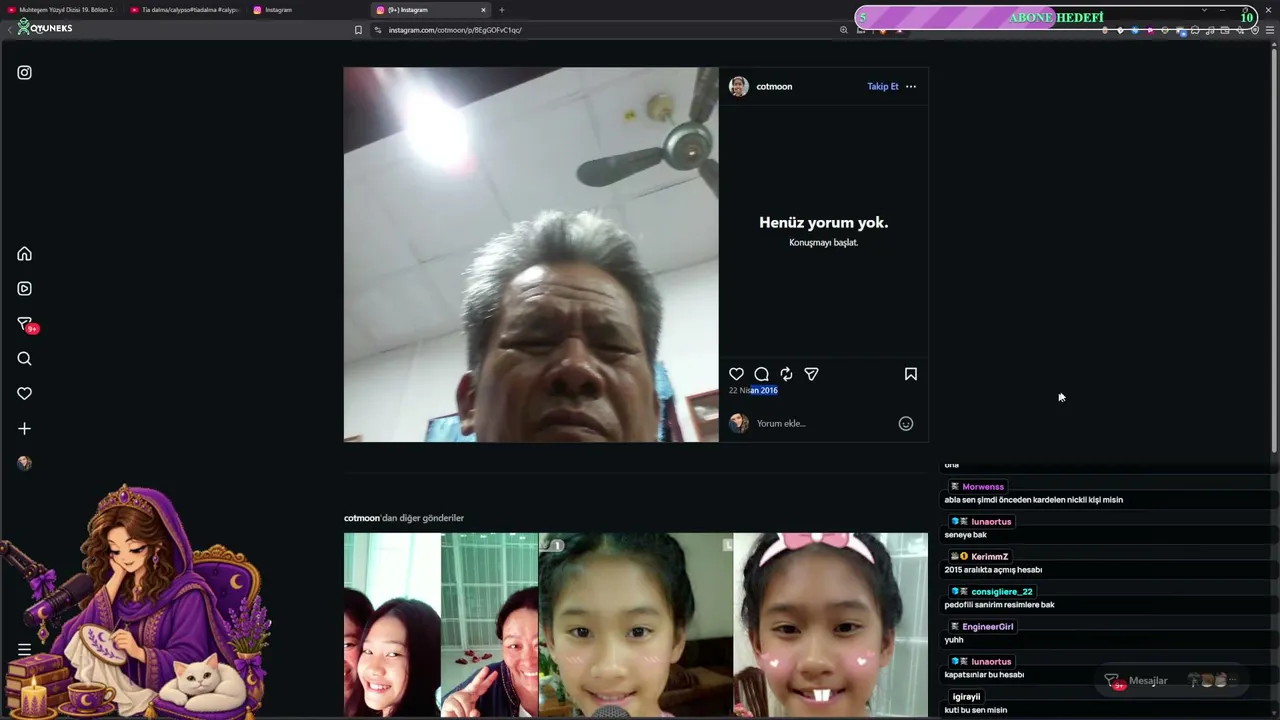The image size is (1280, 720).
Task: Focus the 'Yorum ekle...' comment field
Action: 822,424
